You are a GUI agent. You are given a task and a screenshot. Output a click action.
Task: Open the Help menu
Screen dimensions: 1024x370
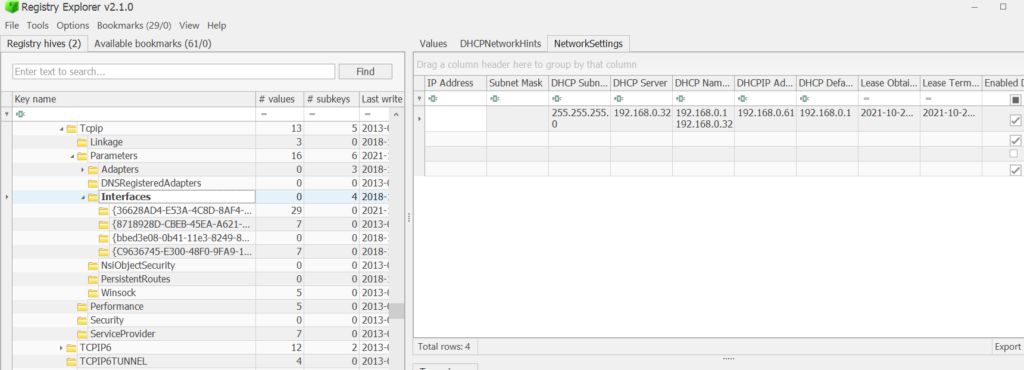tap(217, 25)
